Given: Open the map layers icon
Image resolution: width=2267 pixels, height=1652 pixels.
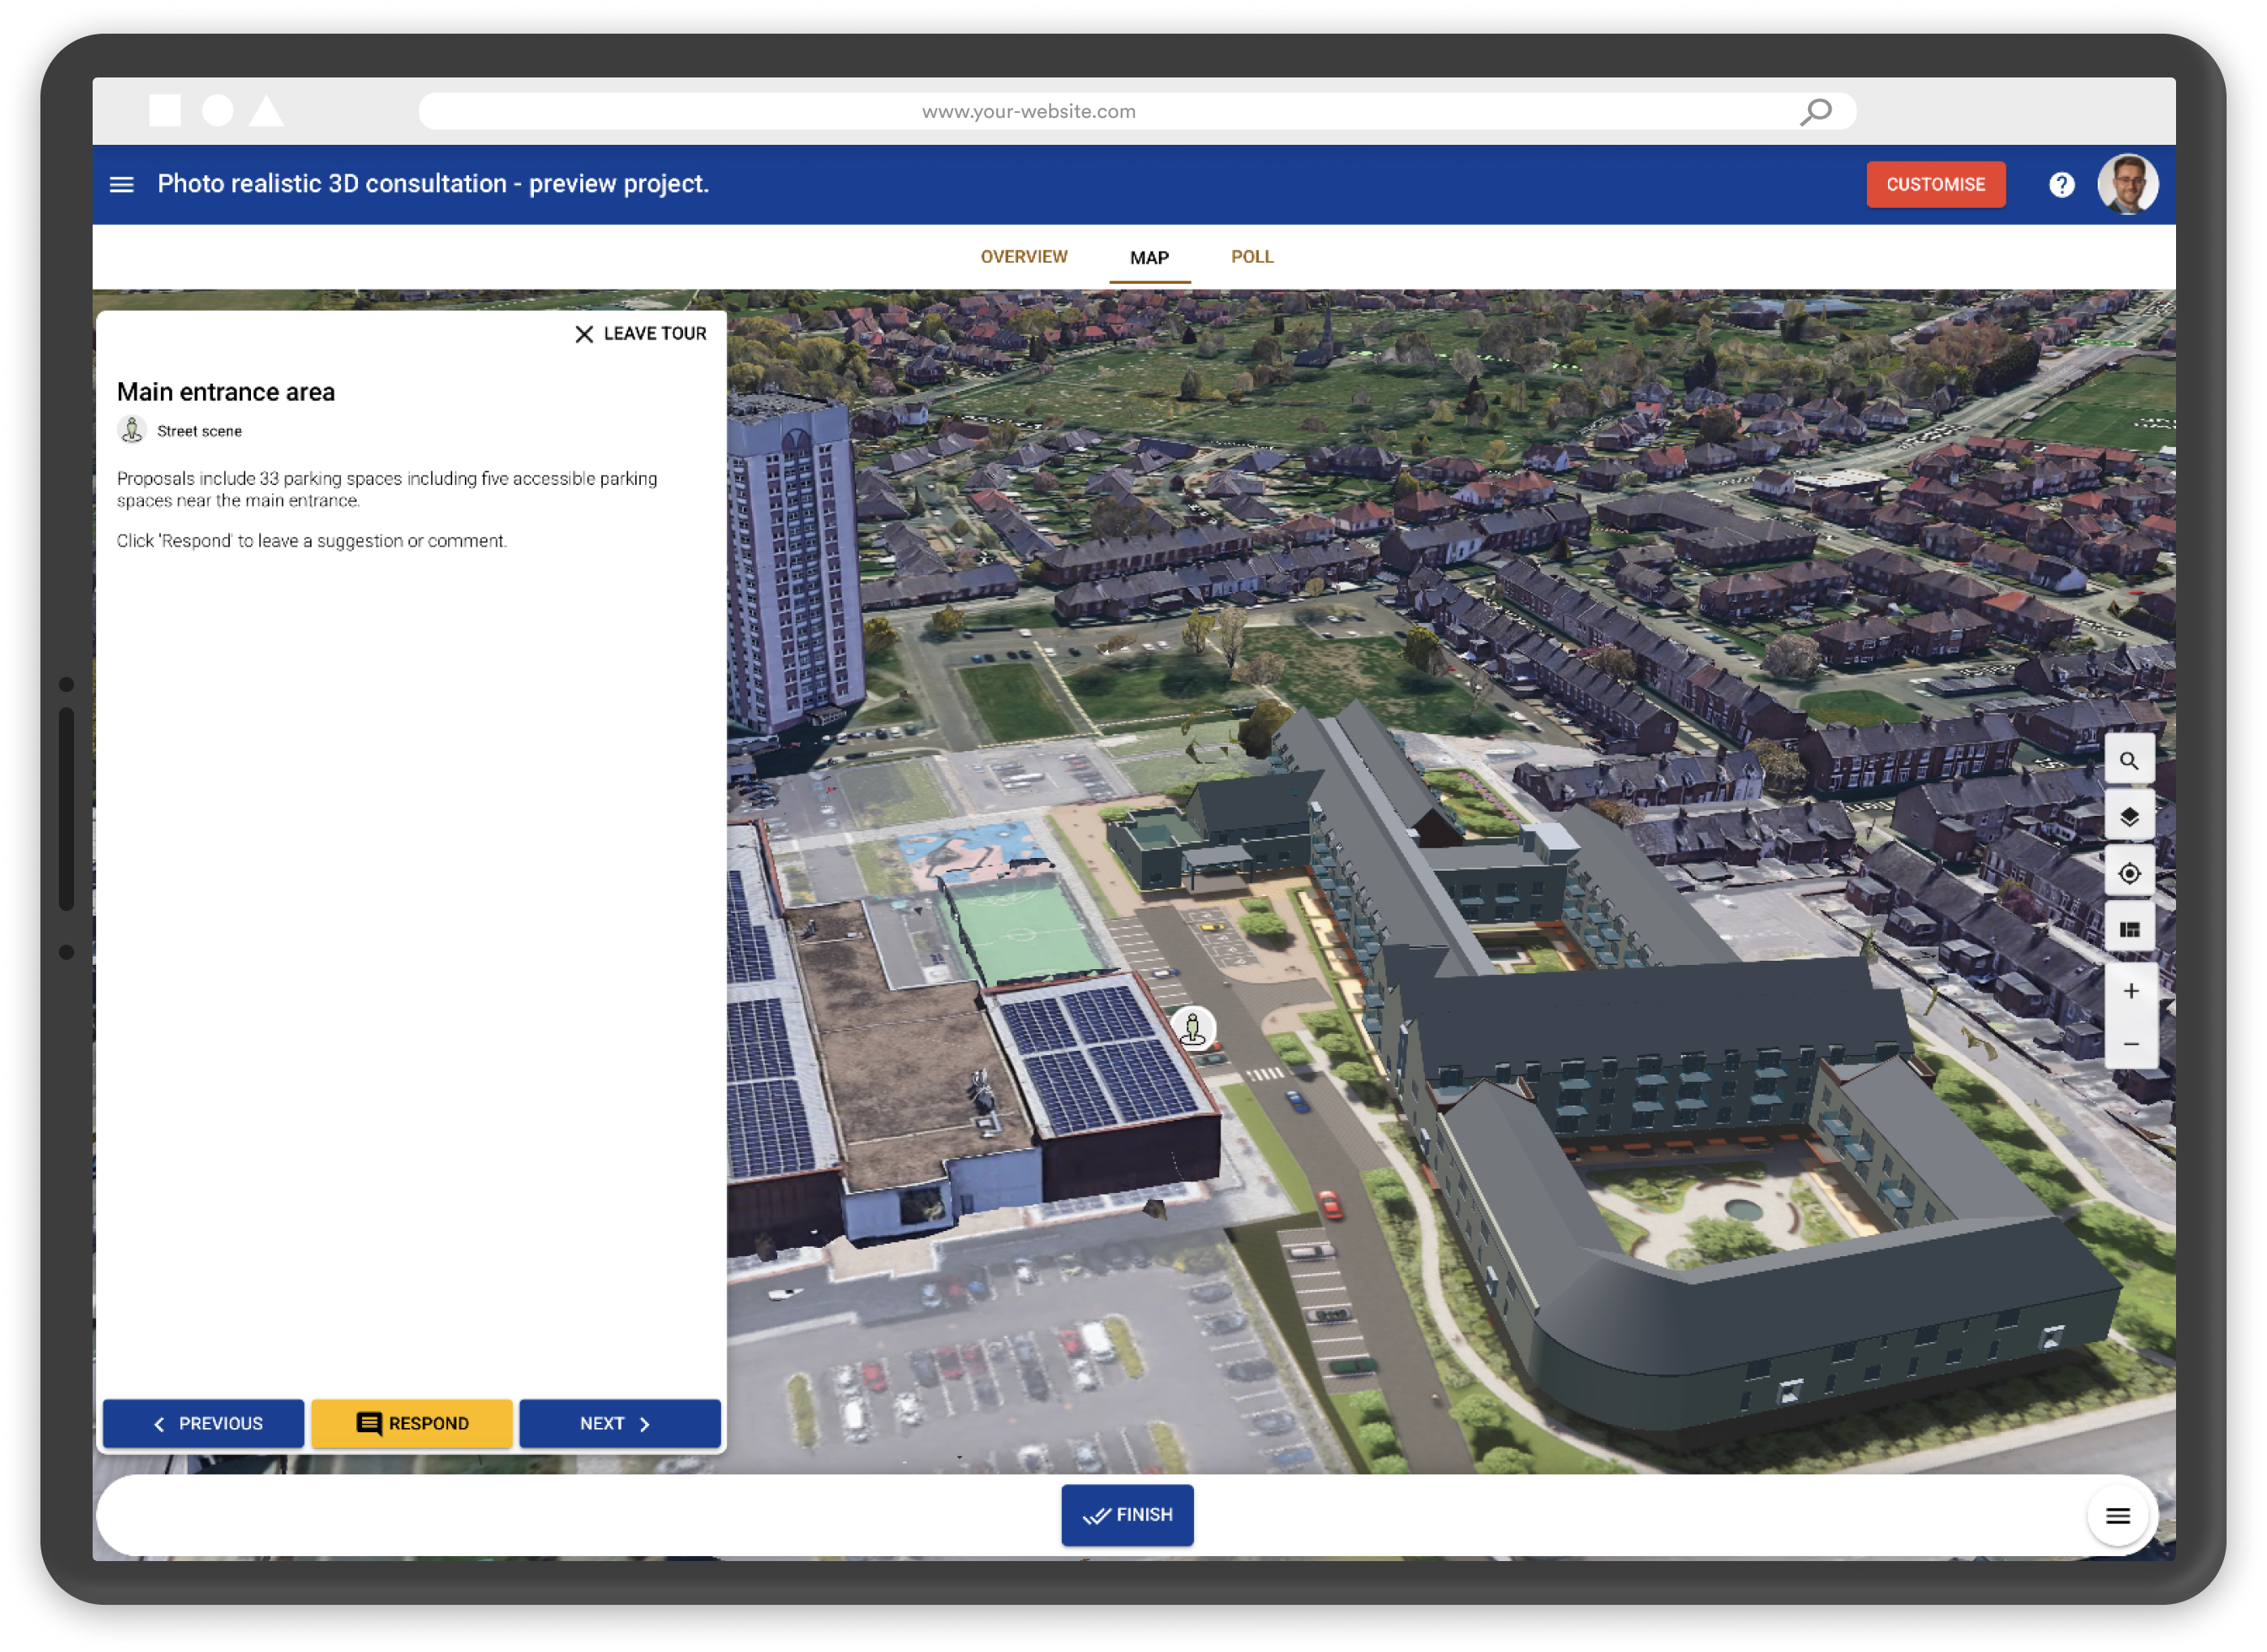Looking at the screenshot, I should 2130,818.
